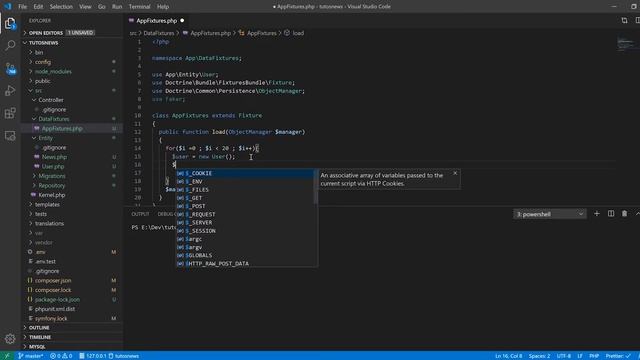Open the powershell terminal selector dropdown
The height and width of the screenshot is (360, 640).
pyautogui.click(x=550, y=214)
